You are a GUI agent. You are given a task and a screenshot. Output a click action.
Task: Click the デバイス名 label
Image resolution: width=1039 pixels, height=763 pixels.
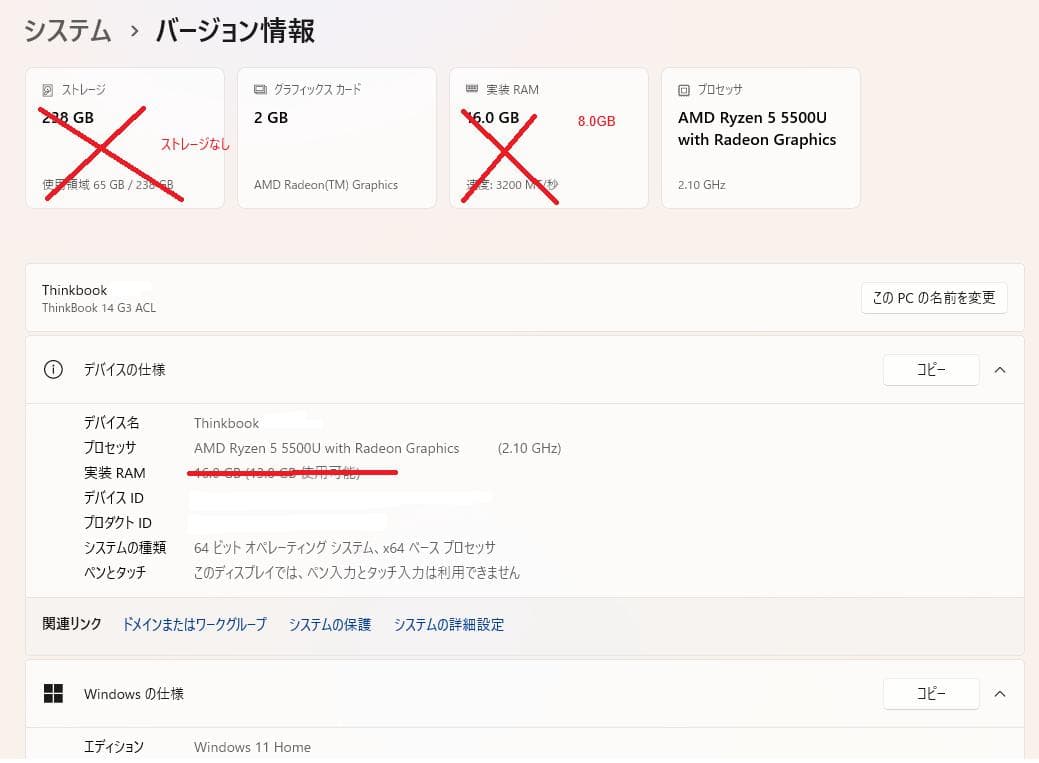tap(111, 423)
